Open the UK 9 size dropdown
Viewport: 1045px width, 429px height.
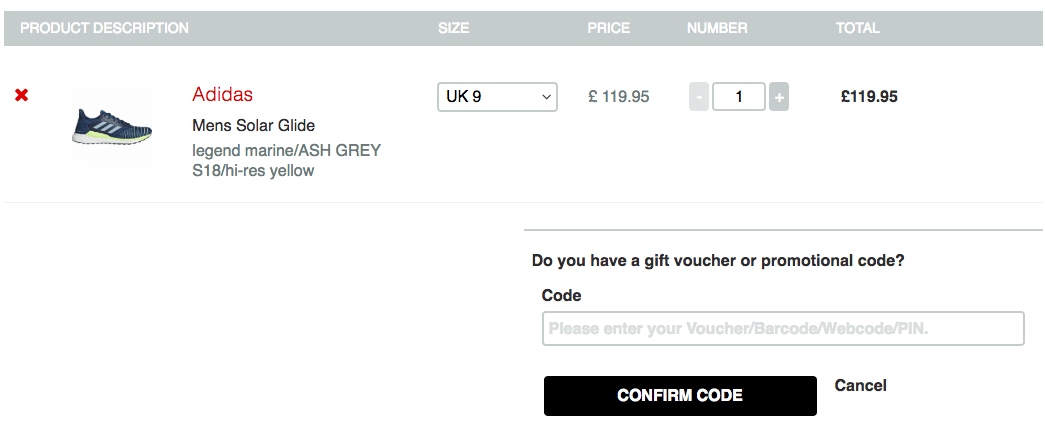pyautogui.click(x=497, y=97)
